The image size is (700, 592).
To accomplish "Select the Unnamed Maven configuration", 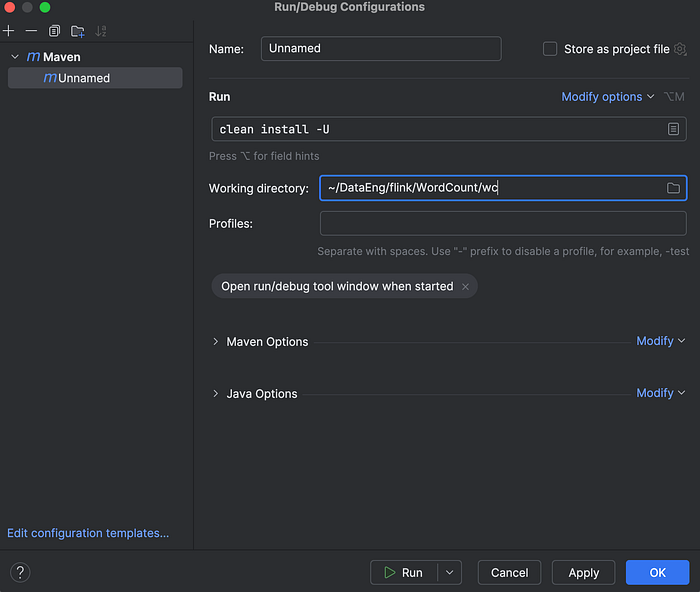I will pyautogui.click(x=84, y=78).
